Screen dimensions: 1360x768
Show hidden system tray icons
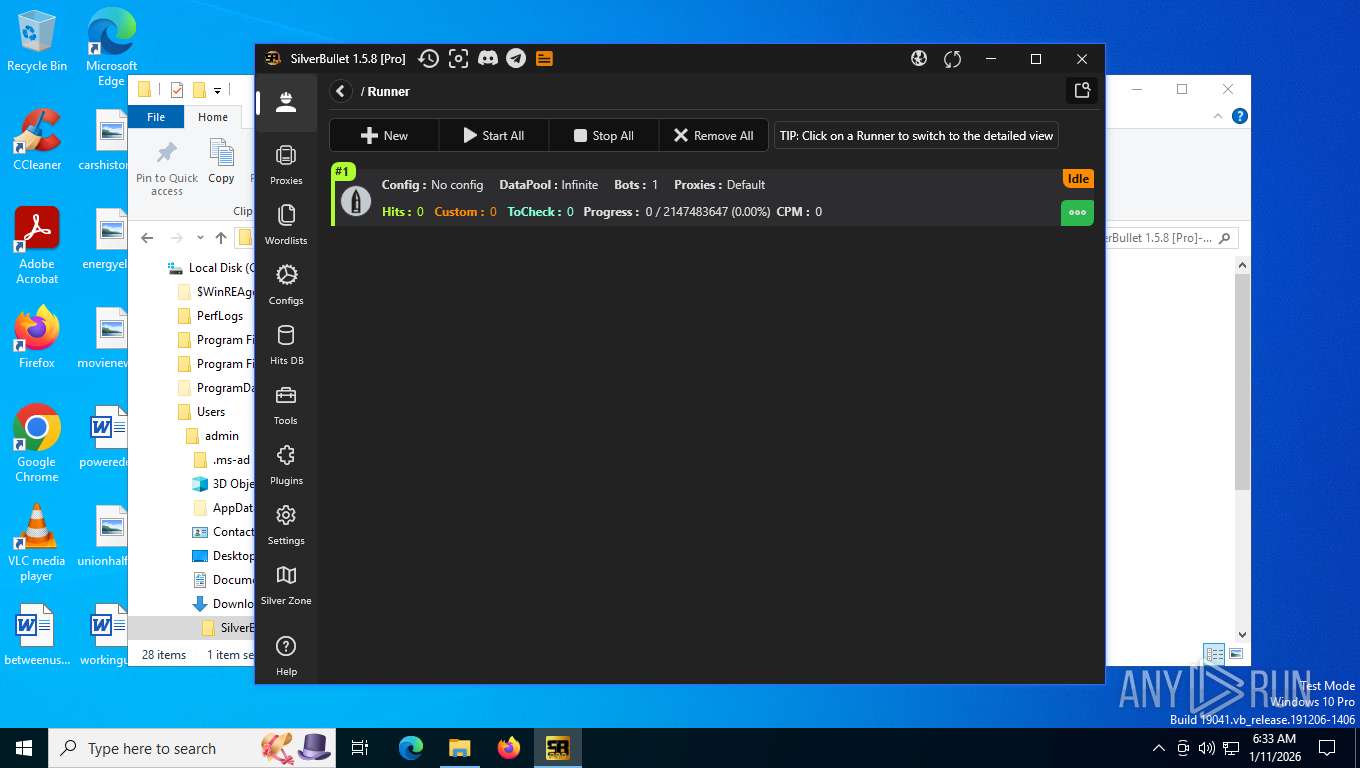click(1159, 748)
